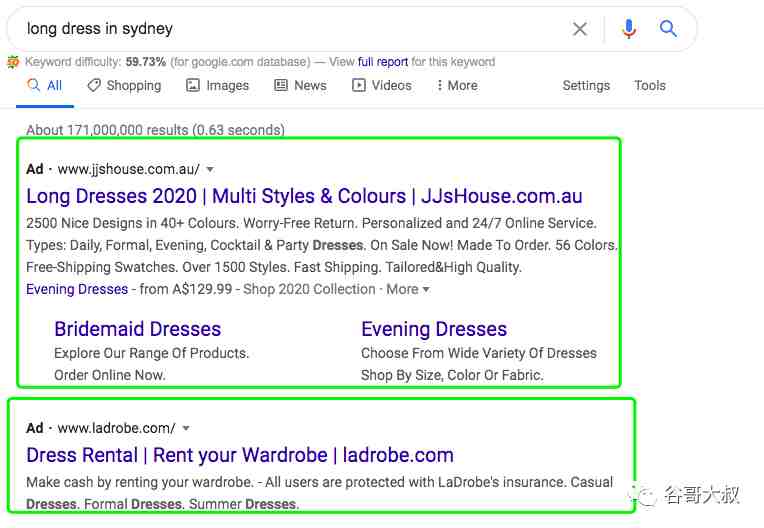Screen dimensions: 764x528
Task: Click the 'Order Online Now.' text
Action: click(110, 375)
